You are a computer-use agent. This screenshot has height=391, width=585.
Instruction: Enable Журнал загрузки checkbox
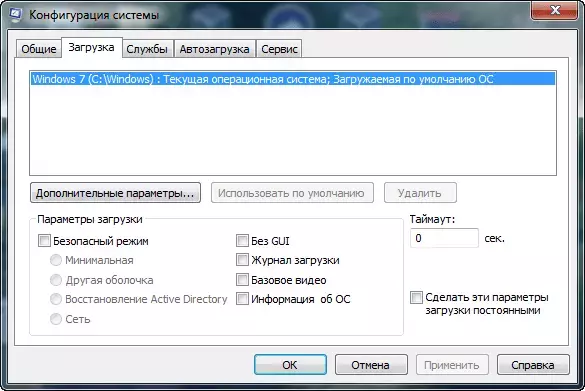tap(242, 260)
